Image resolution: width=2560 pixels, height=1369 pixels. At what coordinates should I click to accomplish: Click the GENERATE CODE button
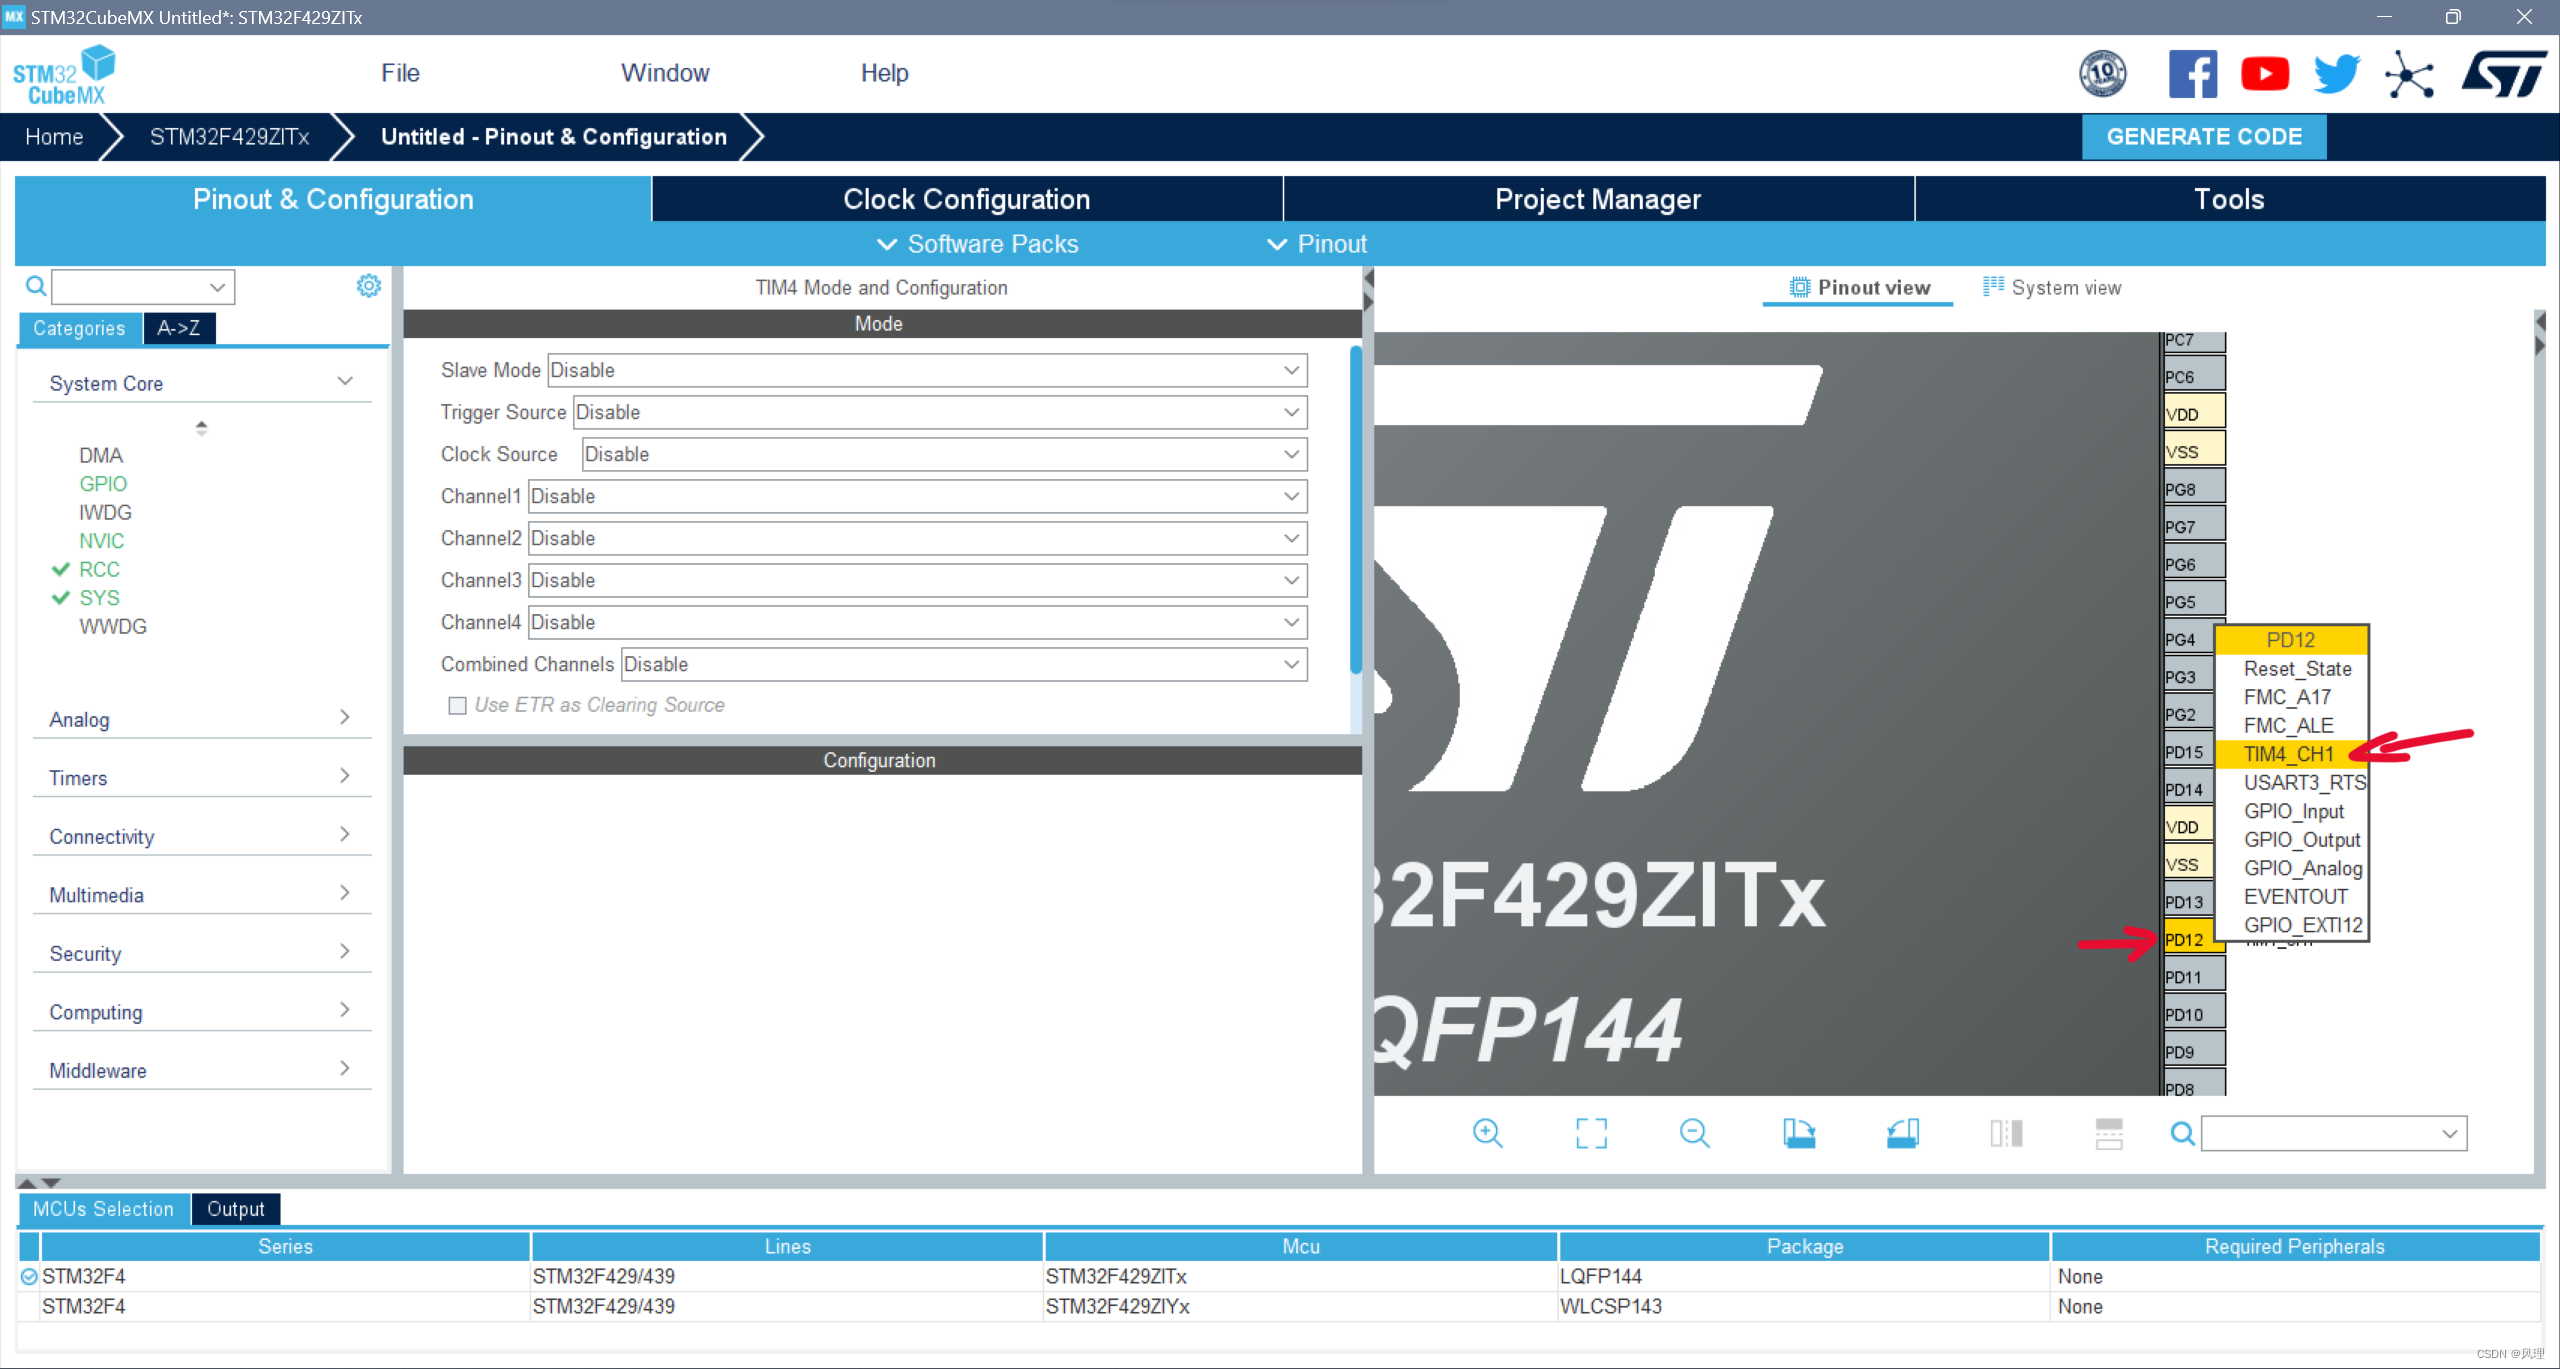[x=2203, y=137]
